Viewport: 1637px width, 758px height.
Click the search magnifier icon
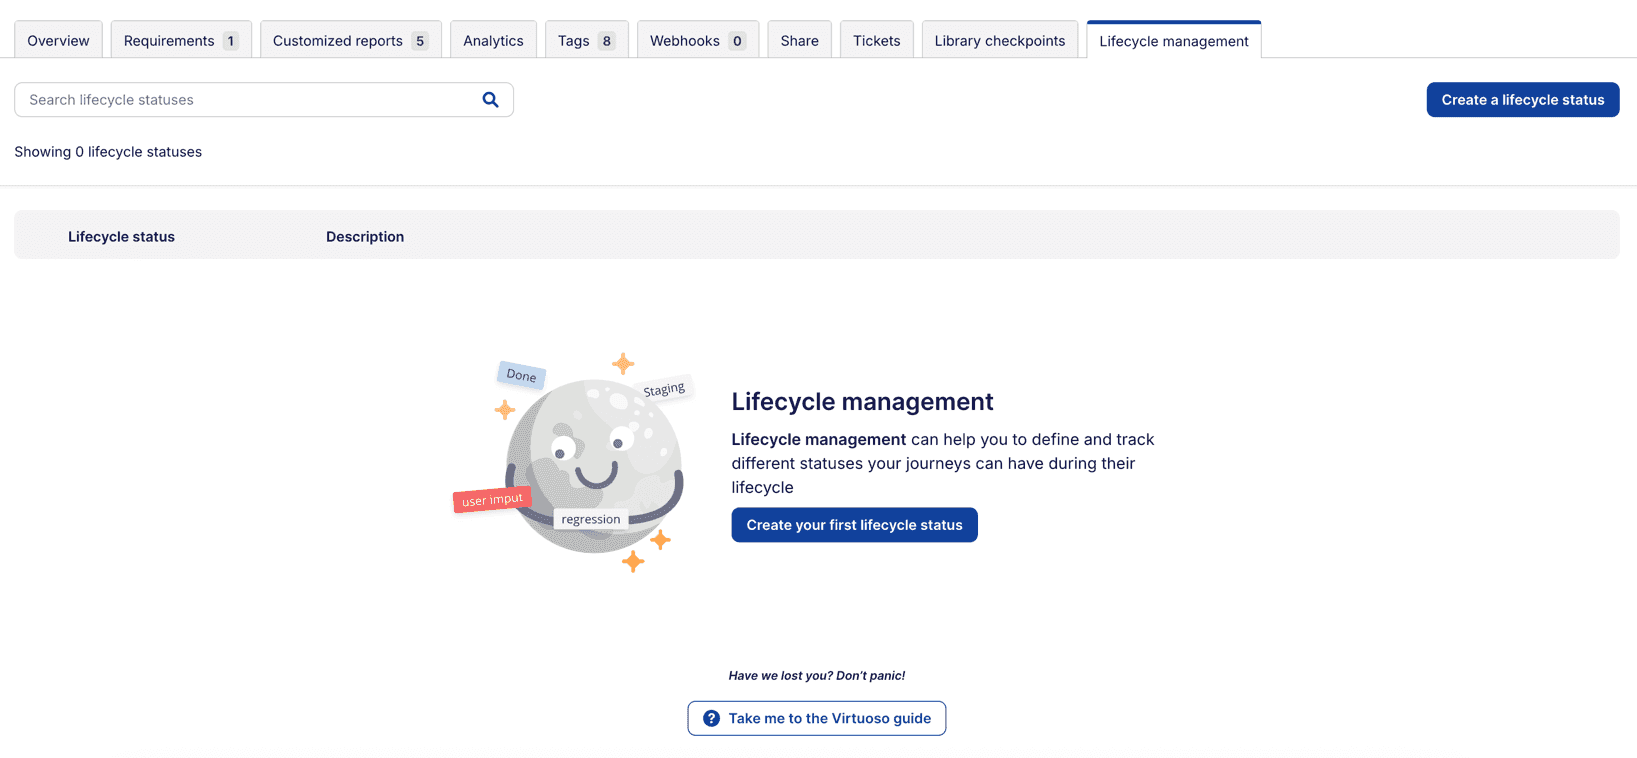490,100
